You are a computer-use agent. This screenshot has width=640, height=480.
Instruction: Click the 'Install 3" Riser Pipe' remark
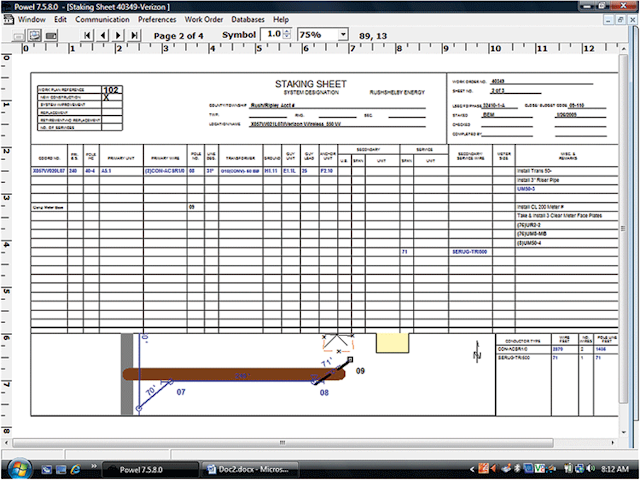pyautogui.click(x=538, y=180)
